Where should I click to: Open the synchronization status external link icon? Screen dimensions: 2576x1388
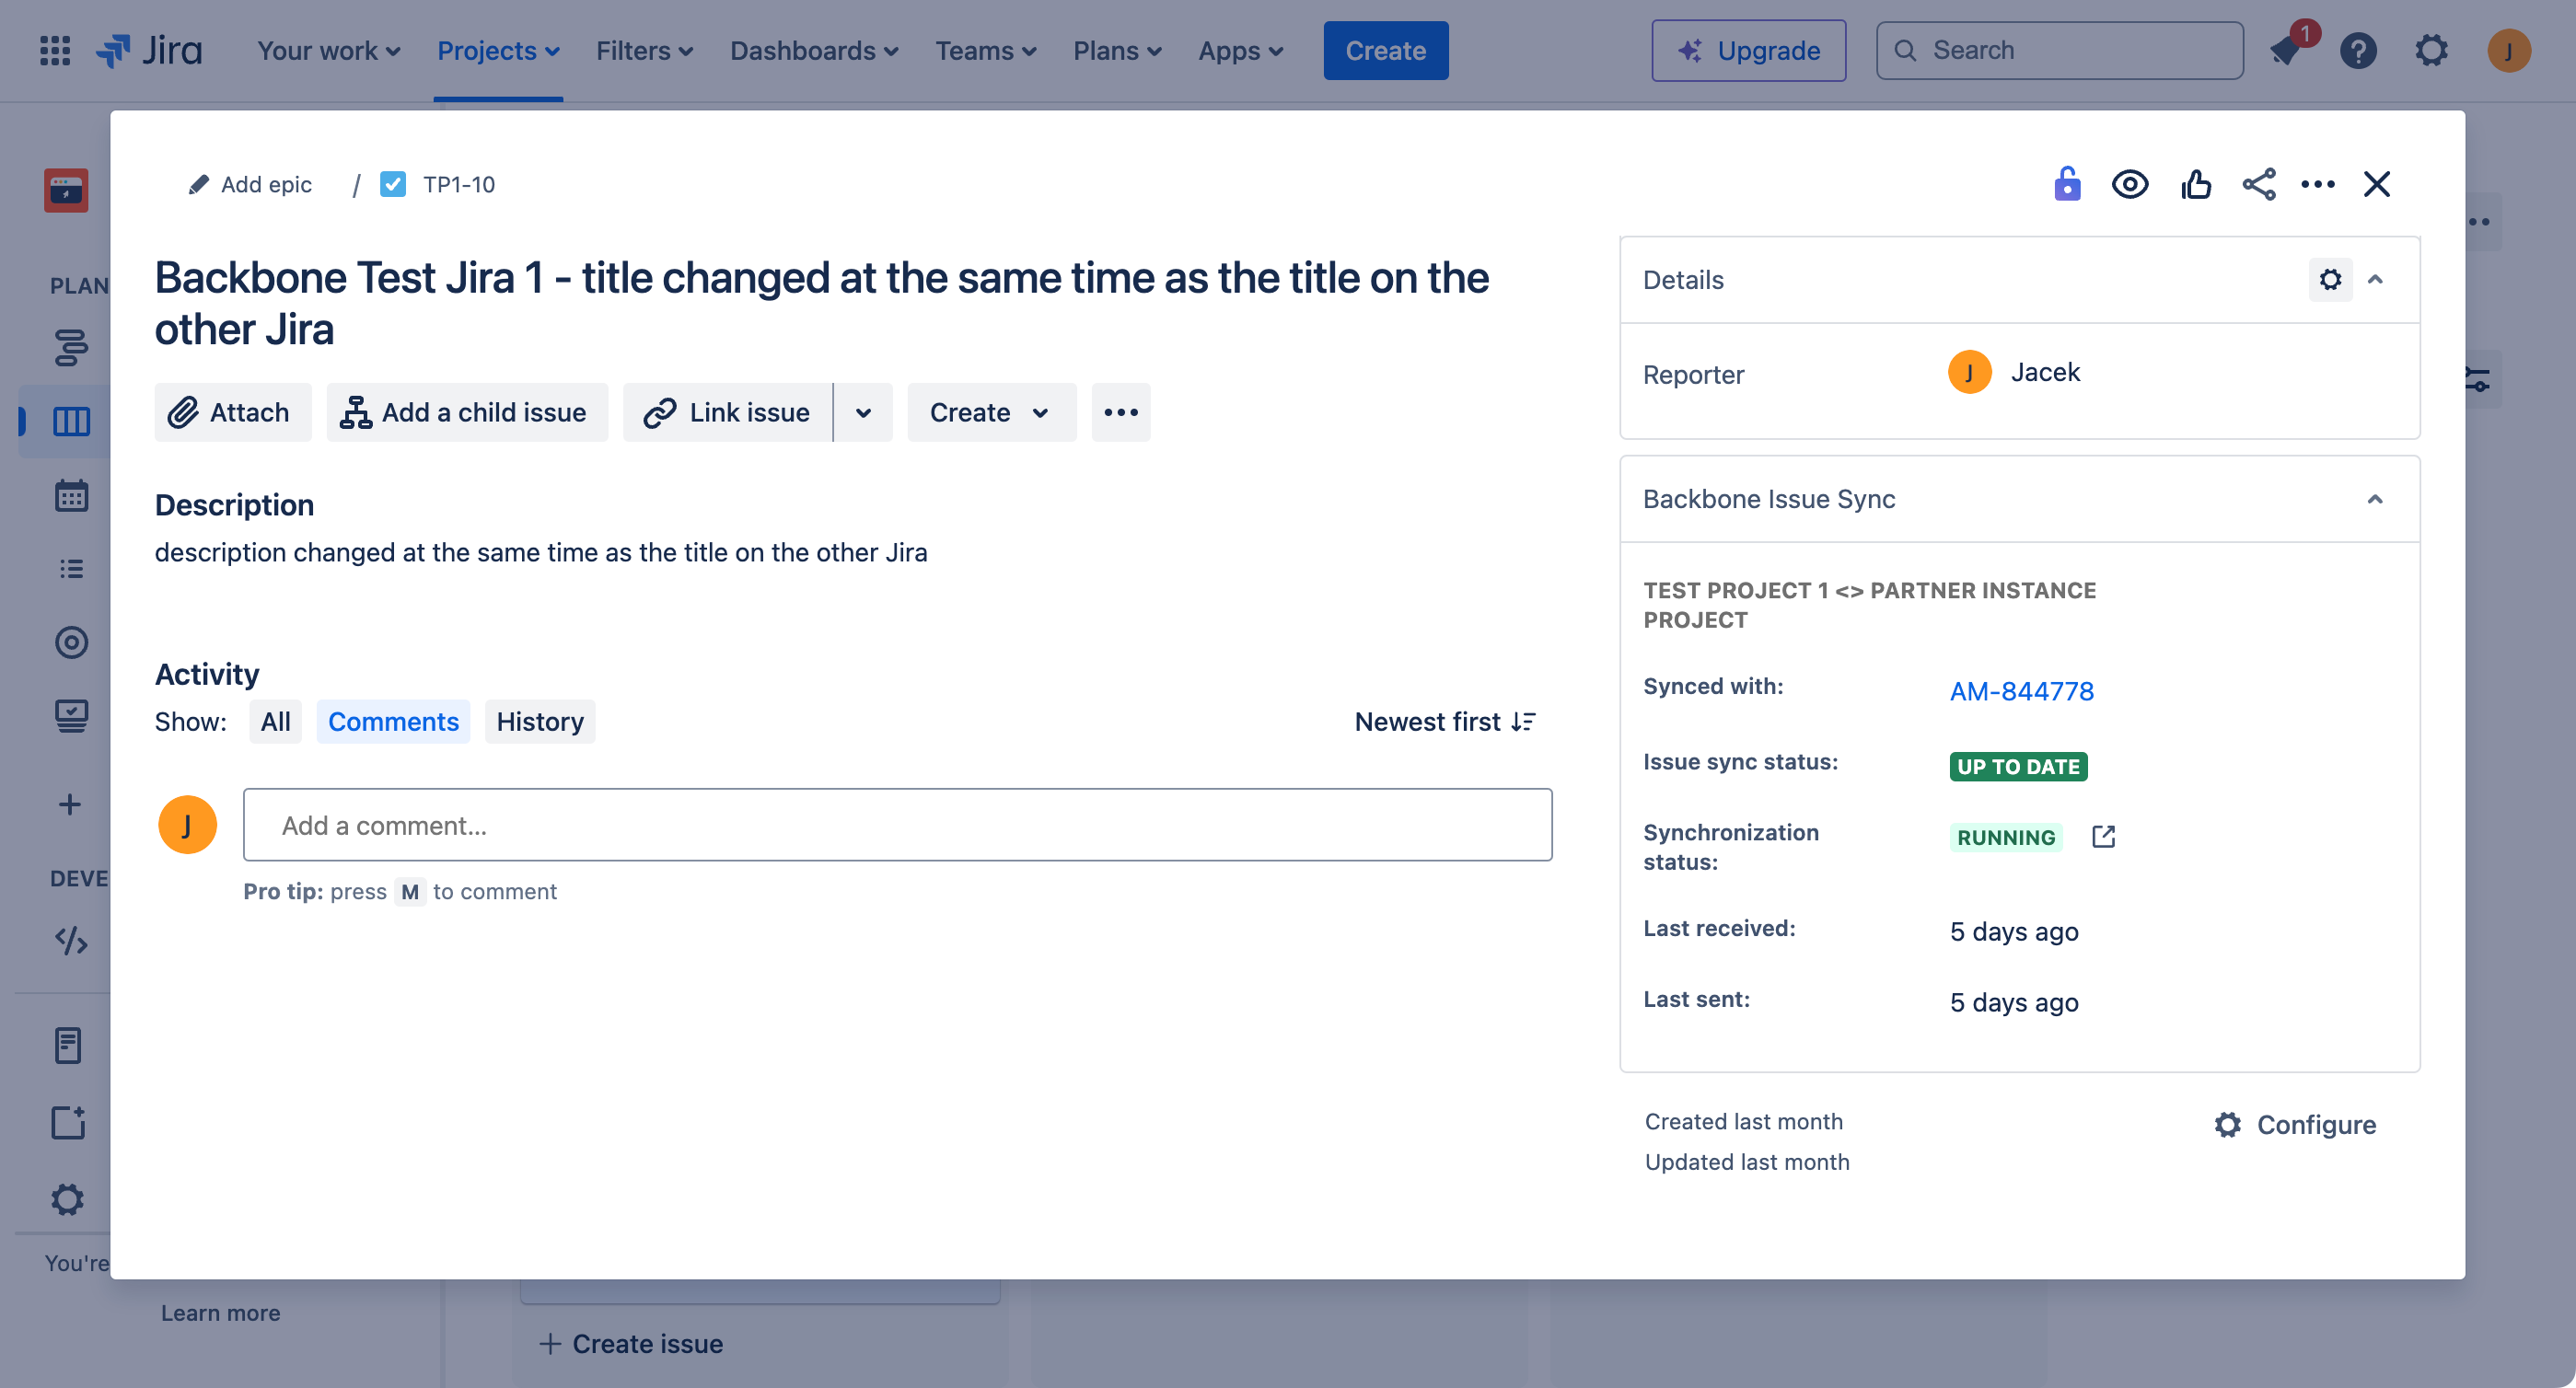[x=2104, y=837]
